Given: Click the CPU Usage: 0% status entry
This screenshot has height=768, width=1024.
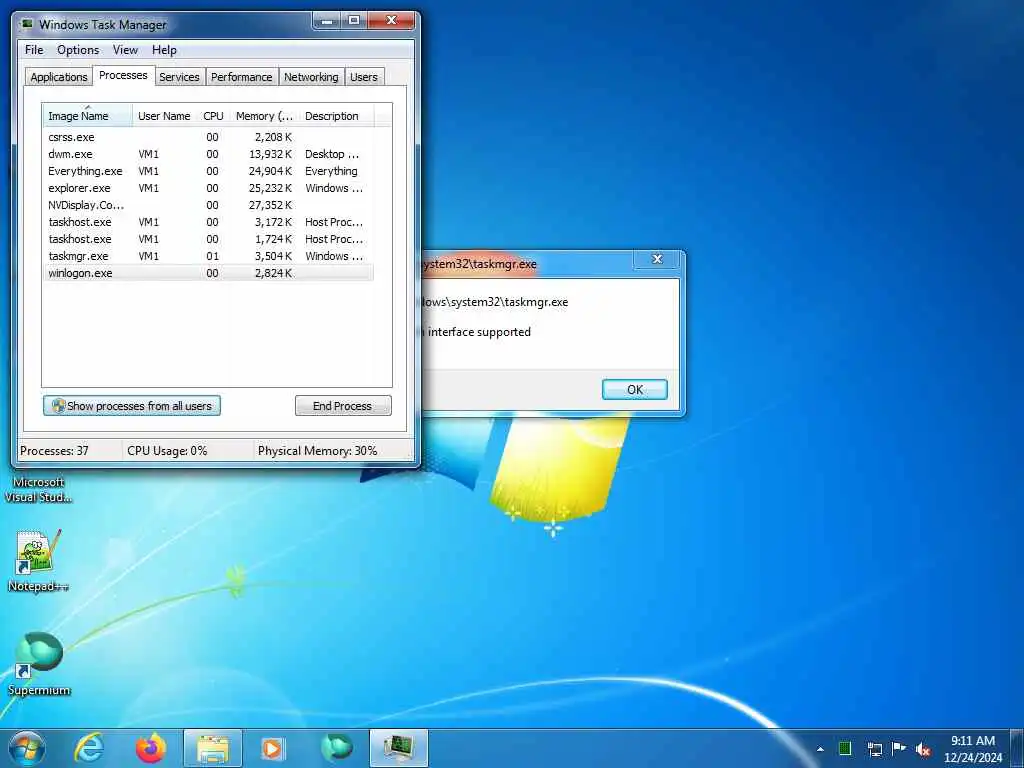Looking at the screenshot, I should (167, 451).
